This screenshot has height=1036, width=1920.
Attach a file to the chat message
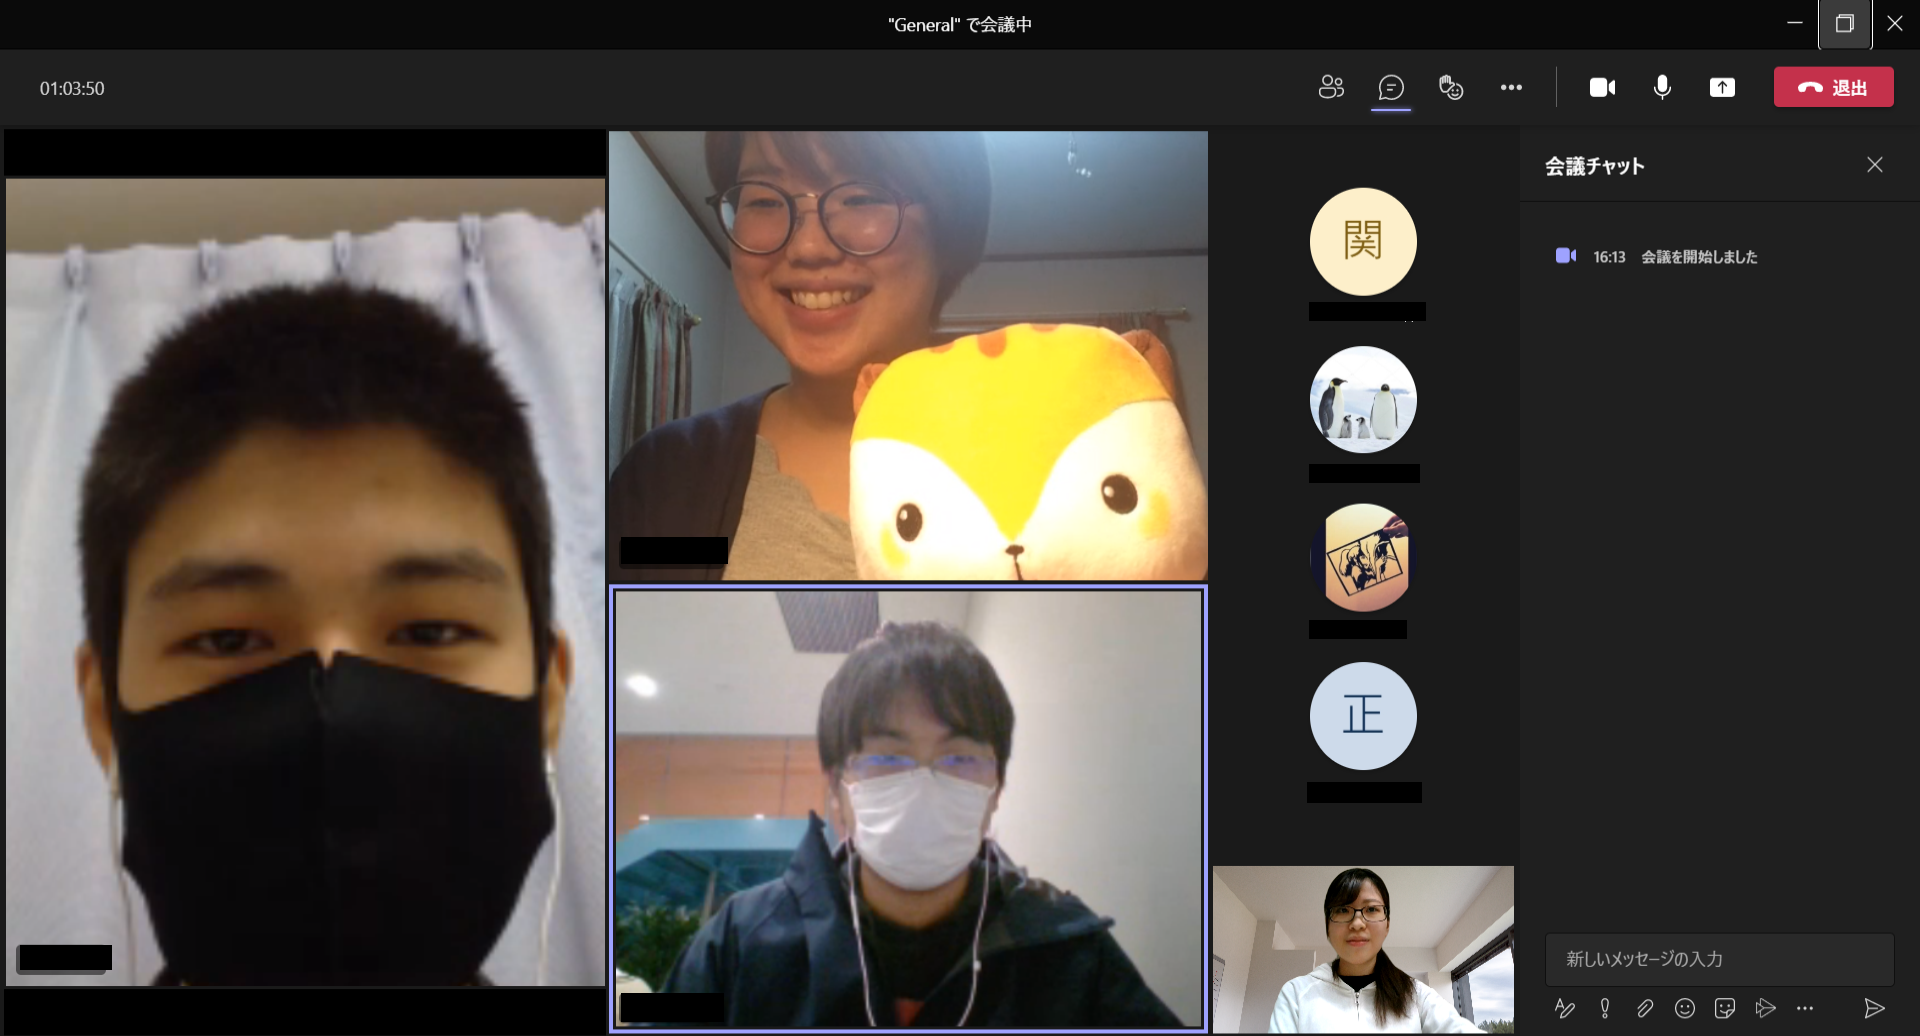click(x=1645, y=1009)
